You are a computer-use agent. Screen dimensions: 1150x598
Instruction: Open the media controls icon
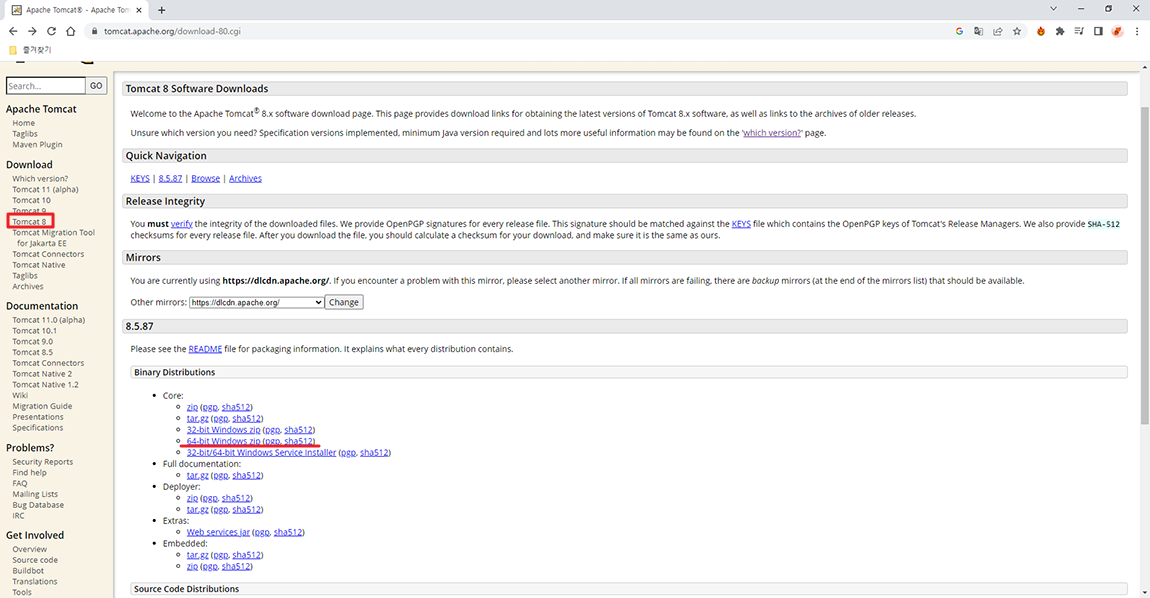(1079, 32)
